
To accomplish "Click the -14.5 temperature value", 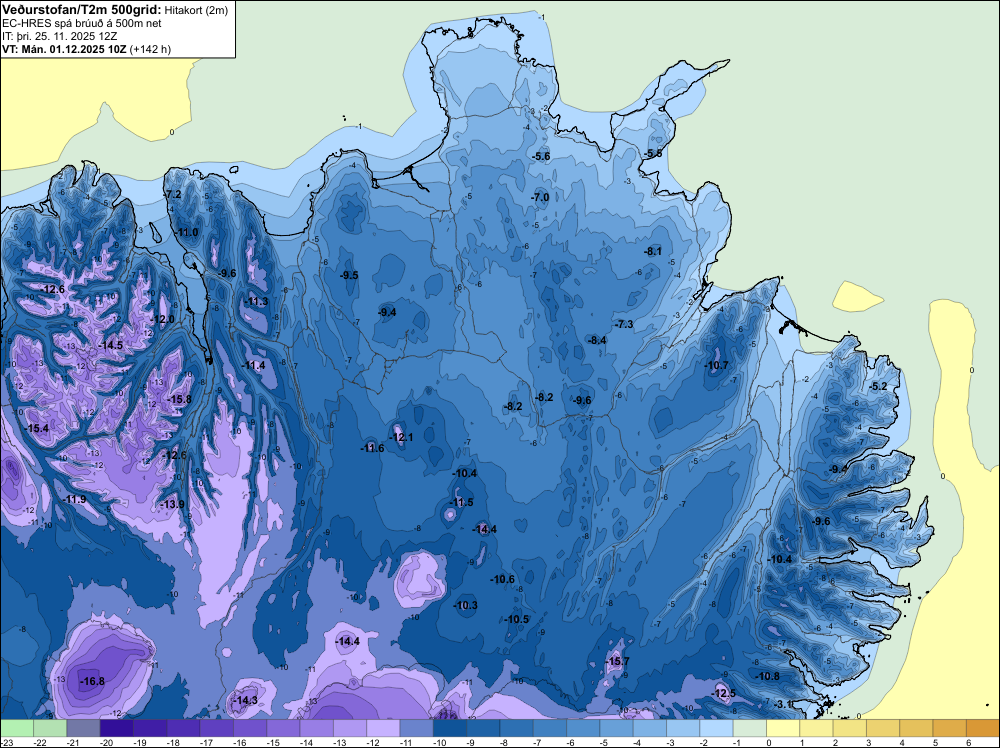I will (x=111, y=345).
